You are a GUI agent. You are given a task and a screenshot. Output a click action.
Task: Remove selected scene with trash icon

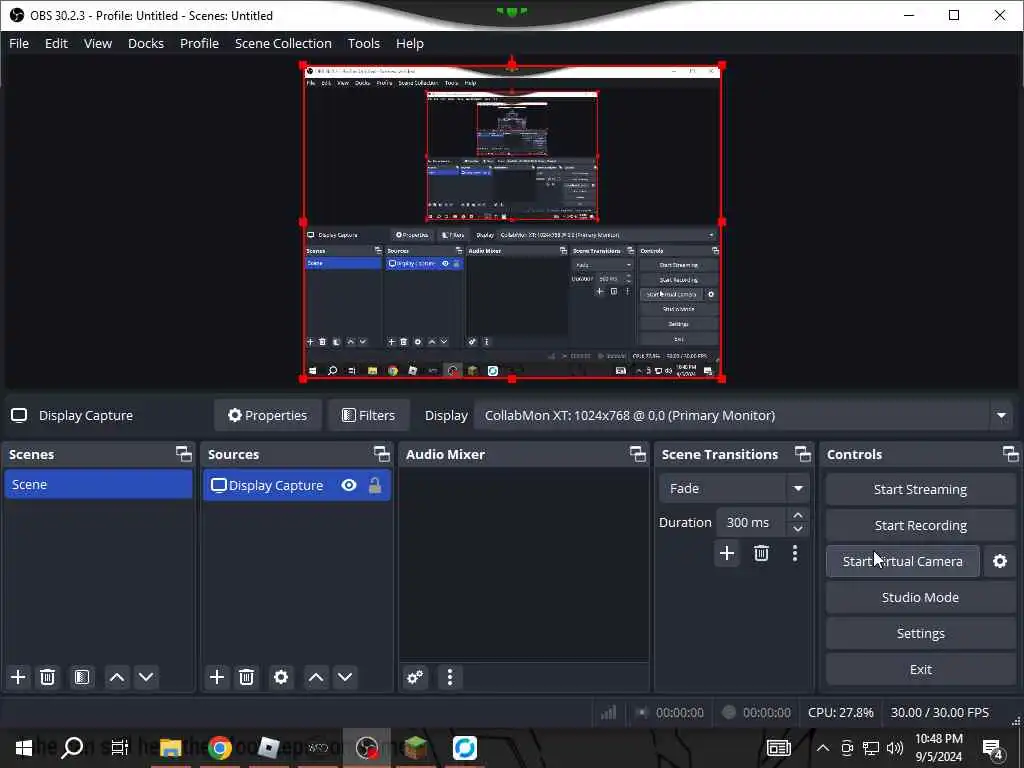click(48, 677)
